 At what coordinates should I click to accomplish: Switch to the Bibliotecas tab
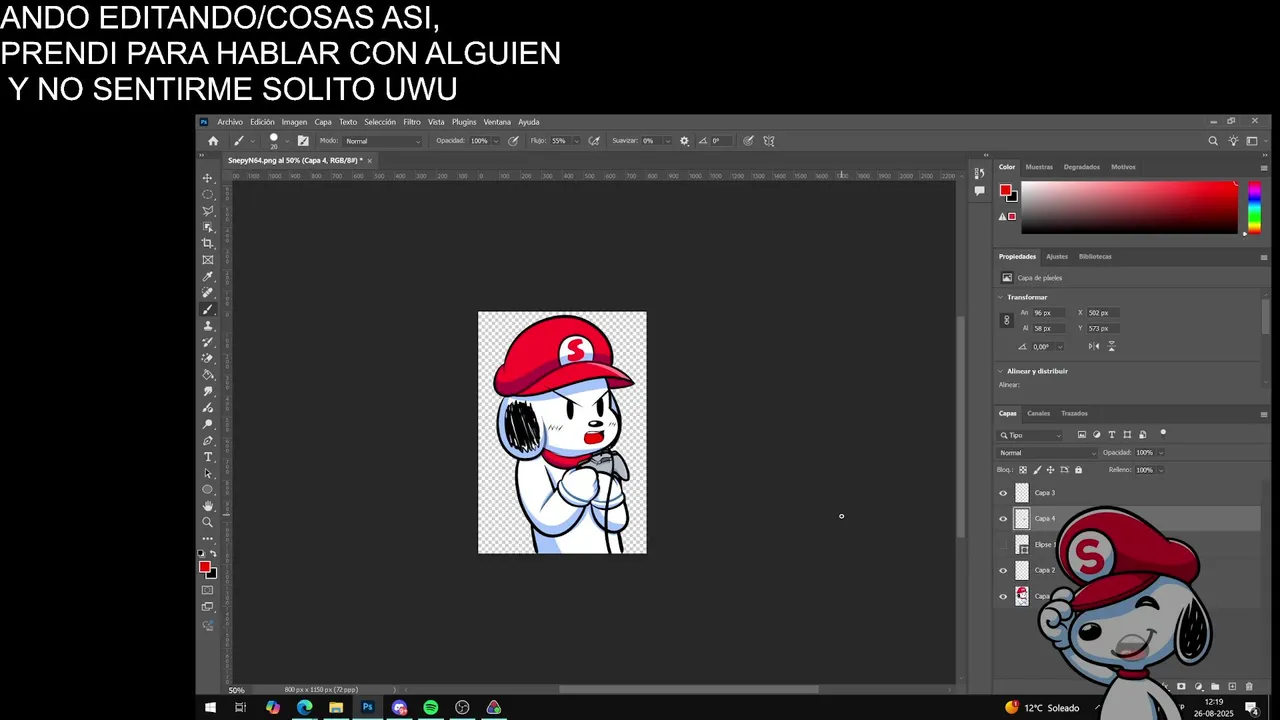tap(1095, 257)
